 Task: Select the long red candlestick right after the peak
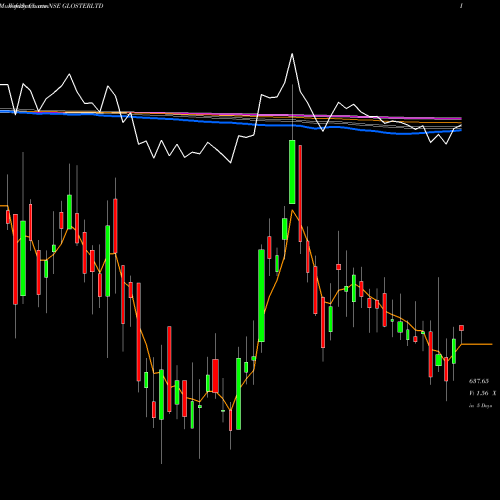[x=300, y=193]
